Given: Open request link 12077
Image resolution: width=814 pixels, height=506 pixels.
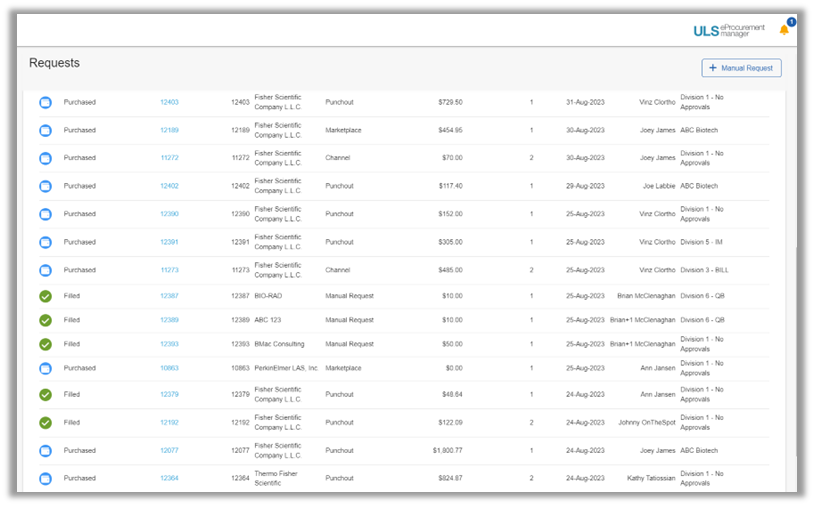Looking at the screenshot, I should [169, 450].
